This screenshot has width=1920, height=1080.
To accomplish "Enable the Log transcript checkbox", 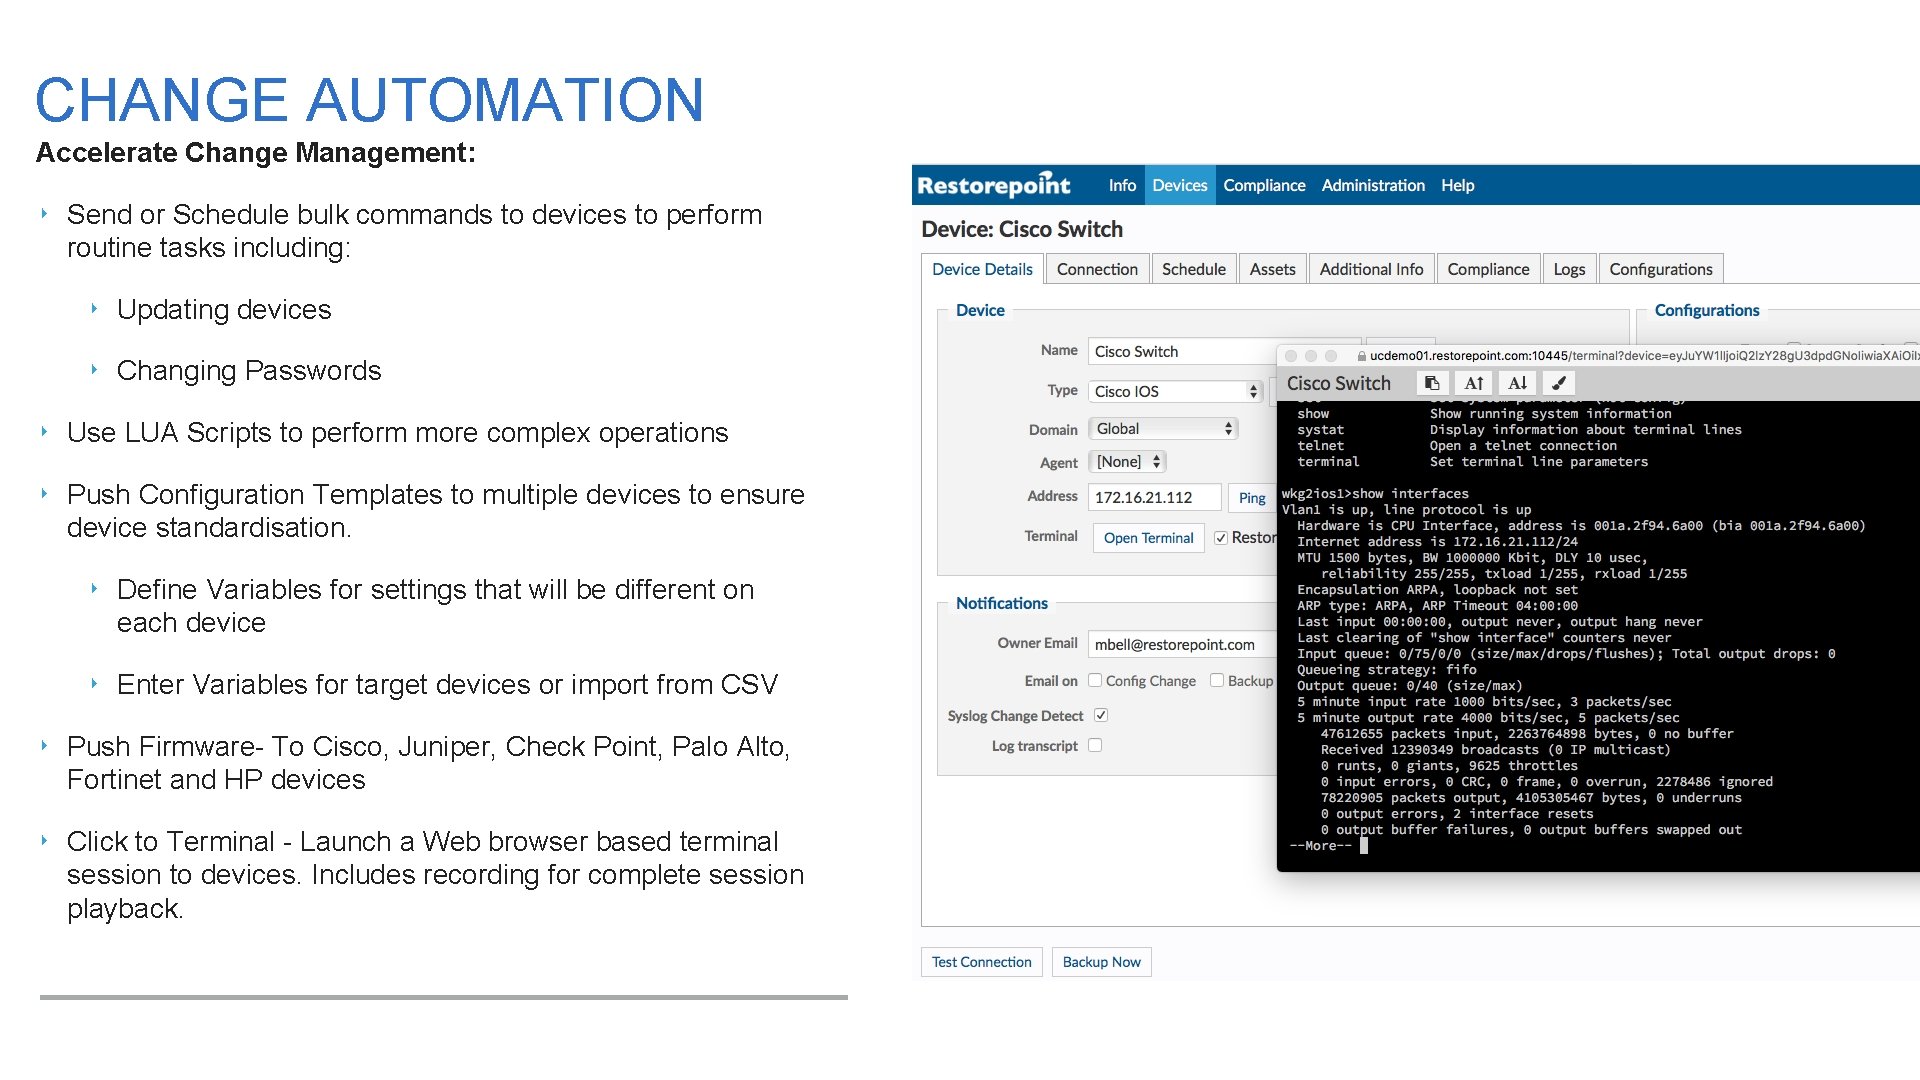I will pos(1095,746).
